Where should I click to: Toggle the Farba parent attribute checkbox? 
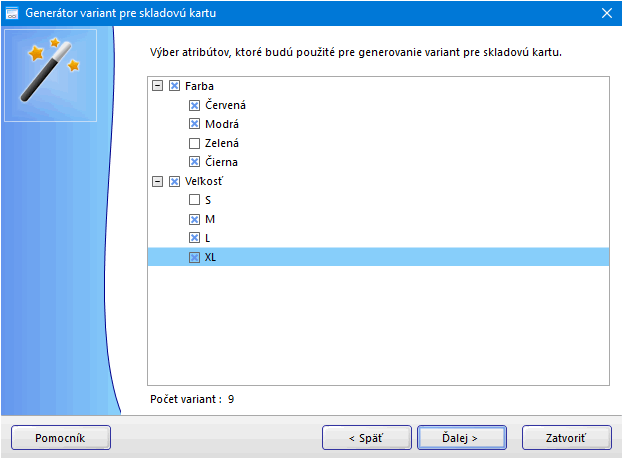pyautogui.click(x=175, y=86)
